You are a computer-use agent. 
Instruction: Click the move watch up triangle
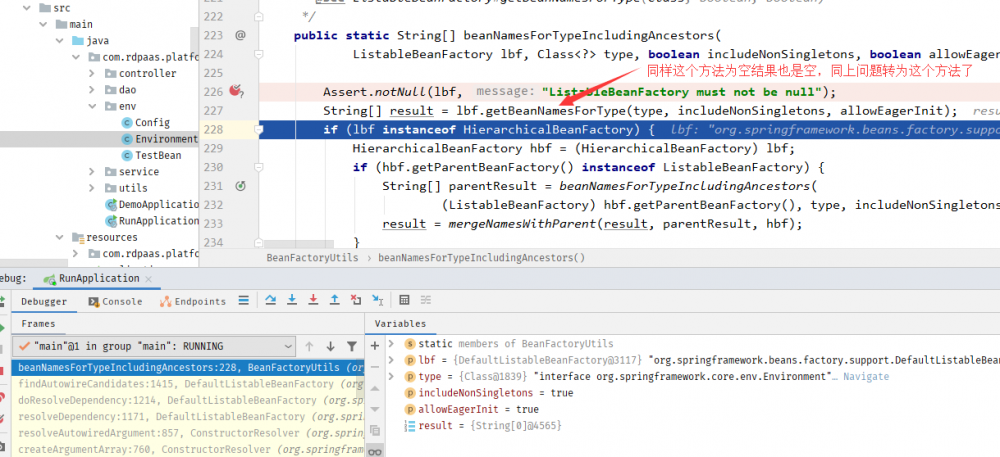[x=375, y=388]
